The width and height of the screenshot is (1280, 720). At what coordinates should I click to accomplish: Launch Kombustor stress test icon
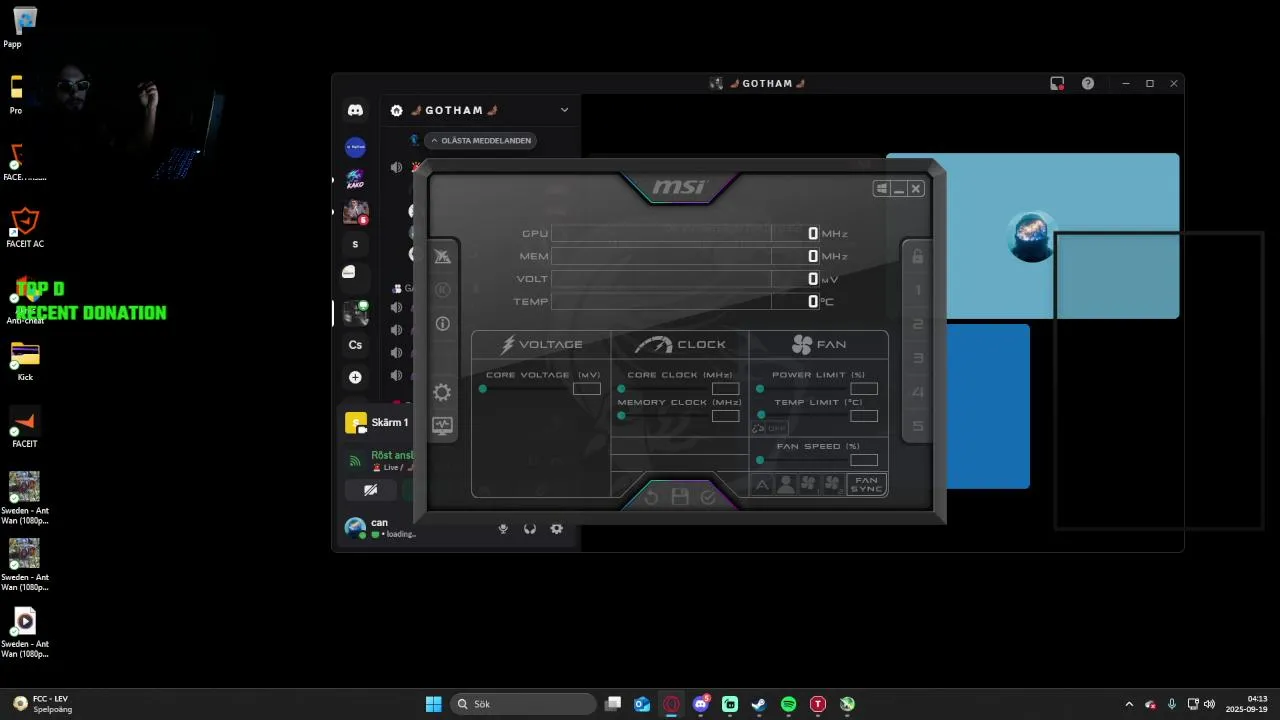pos(442,290)
